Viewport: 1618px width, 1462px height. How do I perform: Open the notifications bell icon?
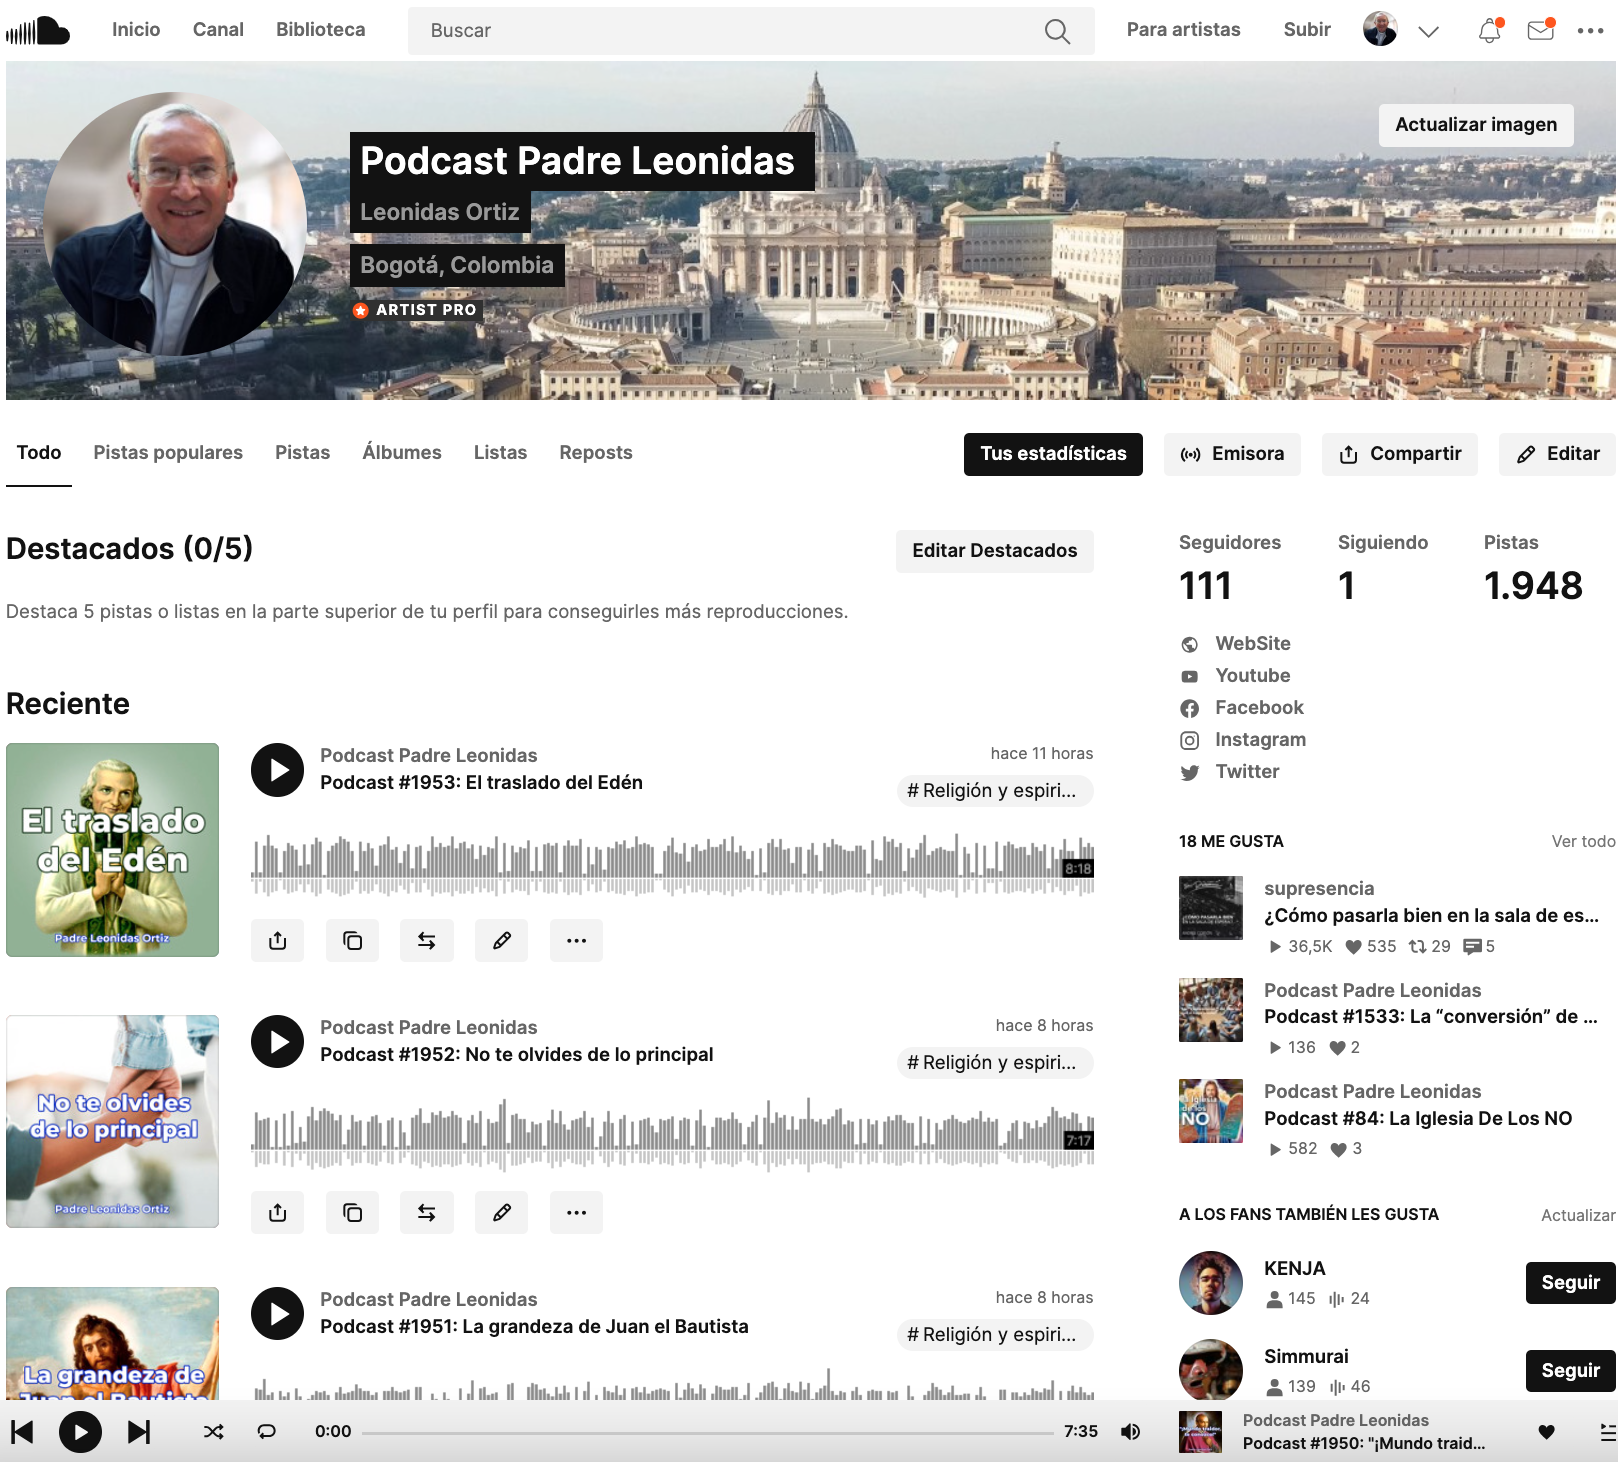[x=1489, y=30]
